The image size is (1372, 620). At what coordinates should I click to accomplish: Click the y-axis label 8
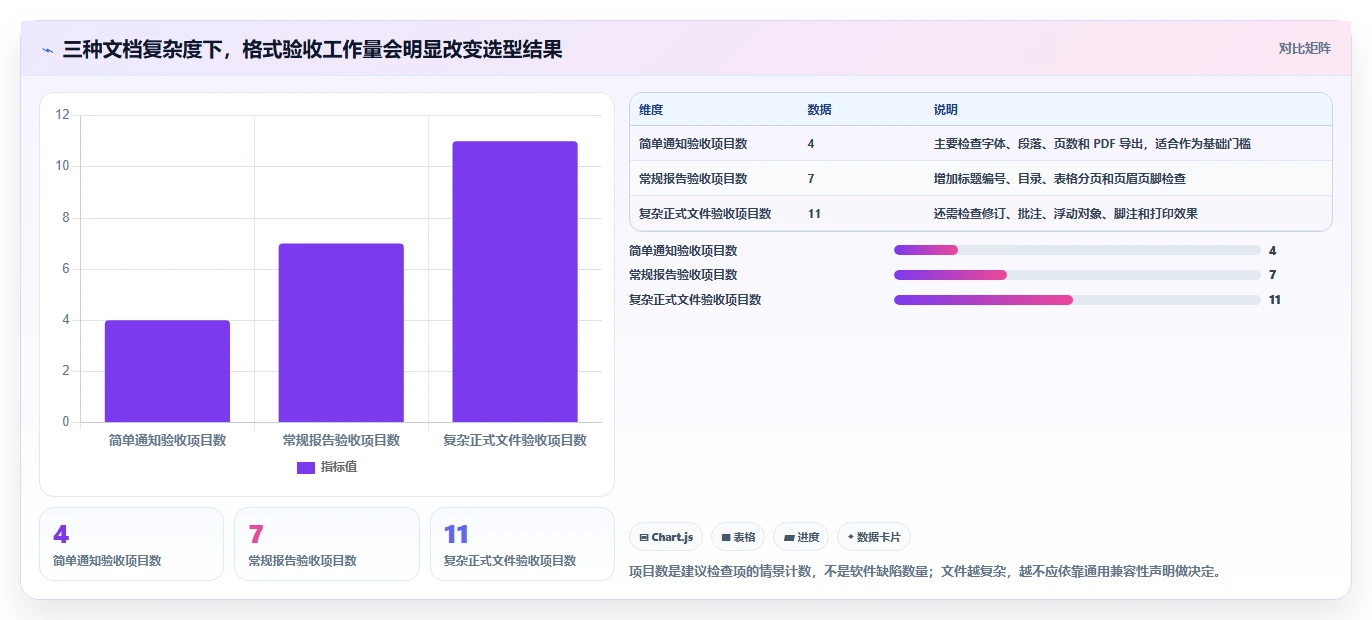click(66, 217)
